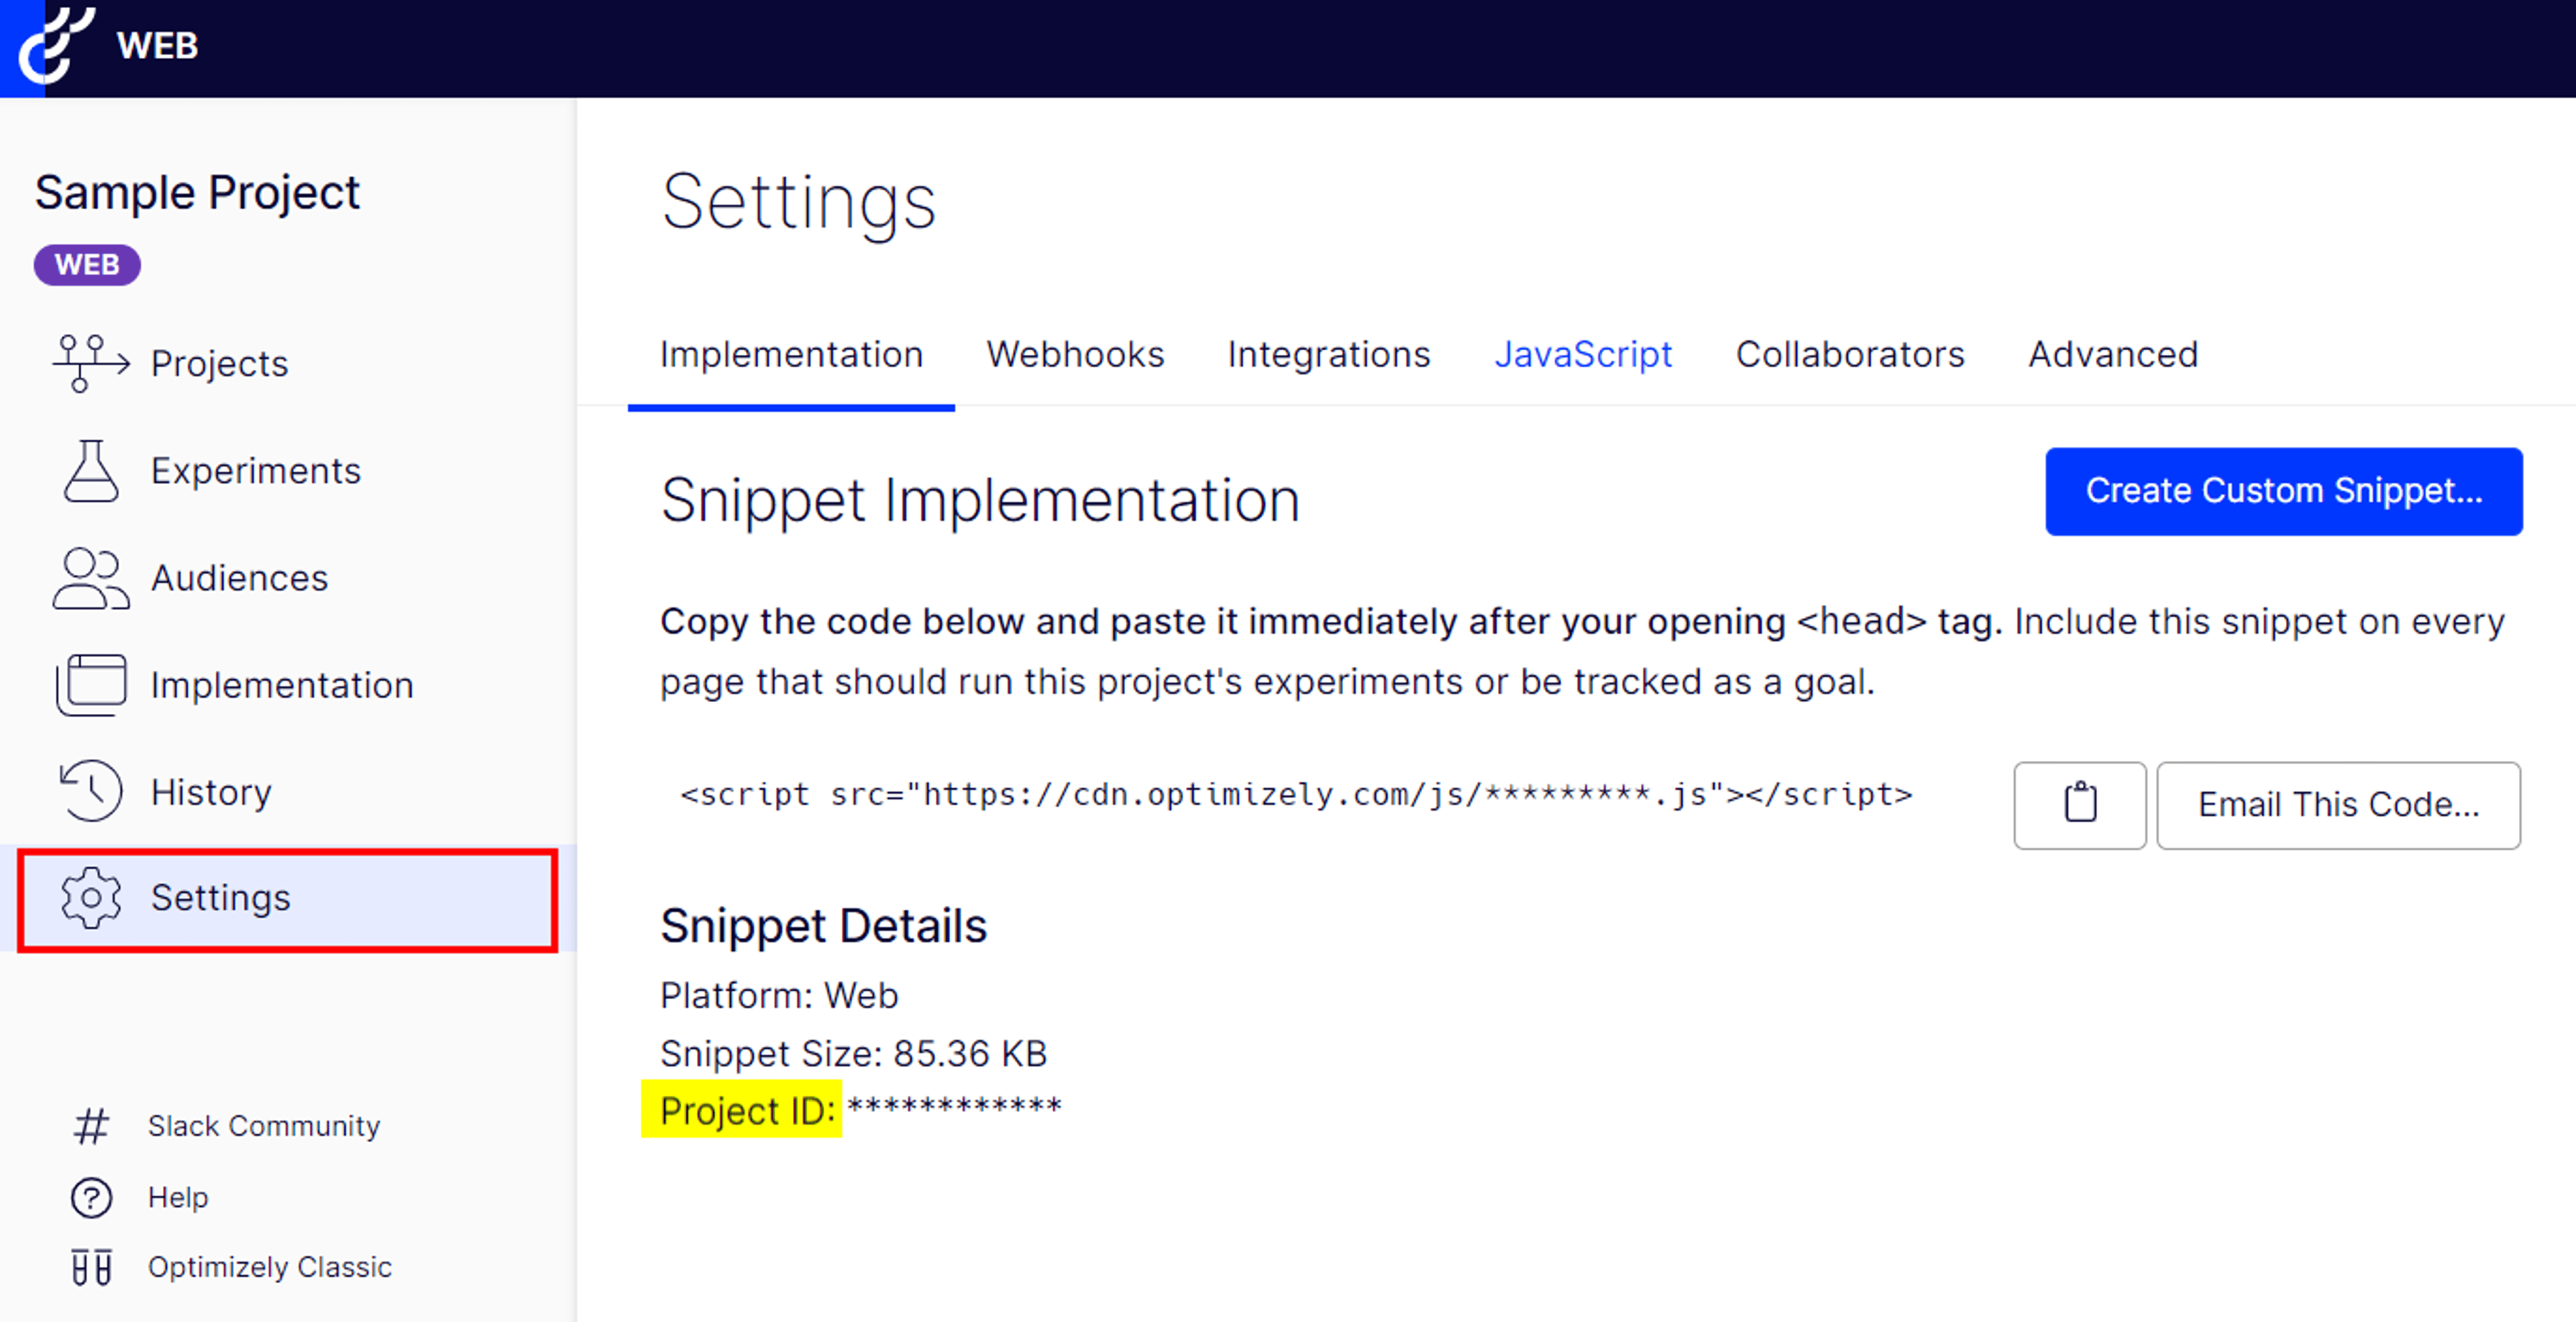Screen dimensions: 2576x1322
Task: Open Audiences in sidebar
Action: point(239,578)
